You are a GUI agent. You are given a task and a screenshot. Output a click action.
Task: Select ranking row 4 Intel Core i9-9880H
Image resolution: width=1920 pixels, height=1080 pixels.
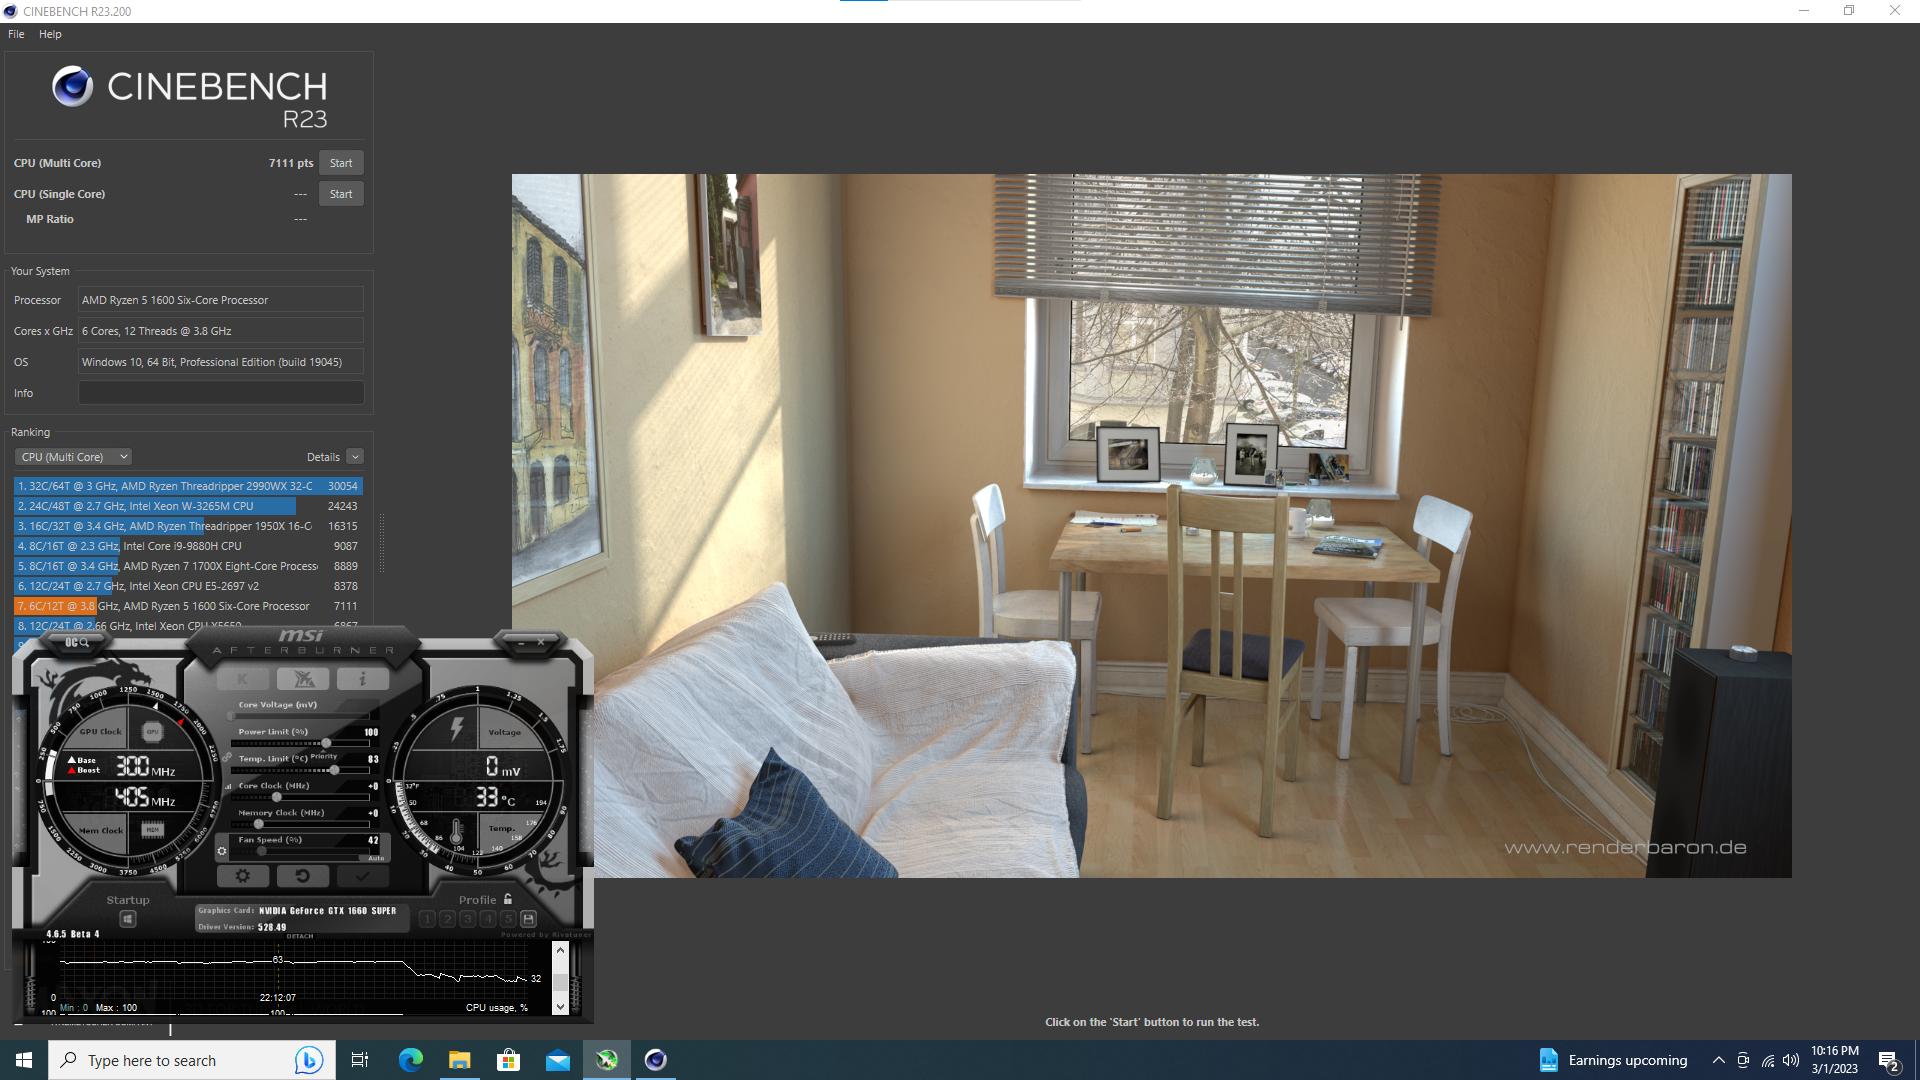click(188, 546)
